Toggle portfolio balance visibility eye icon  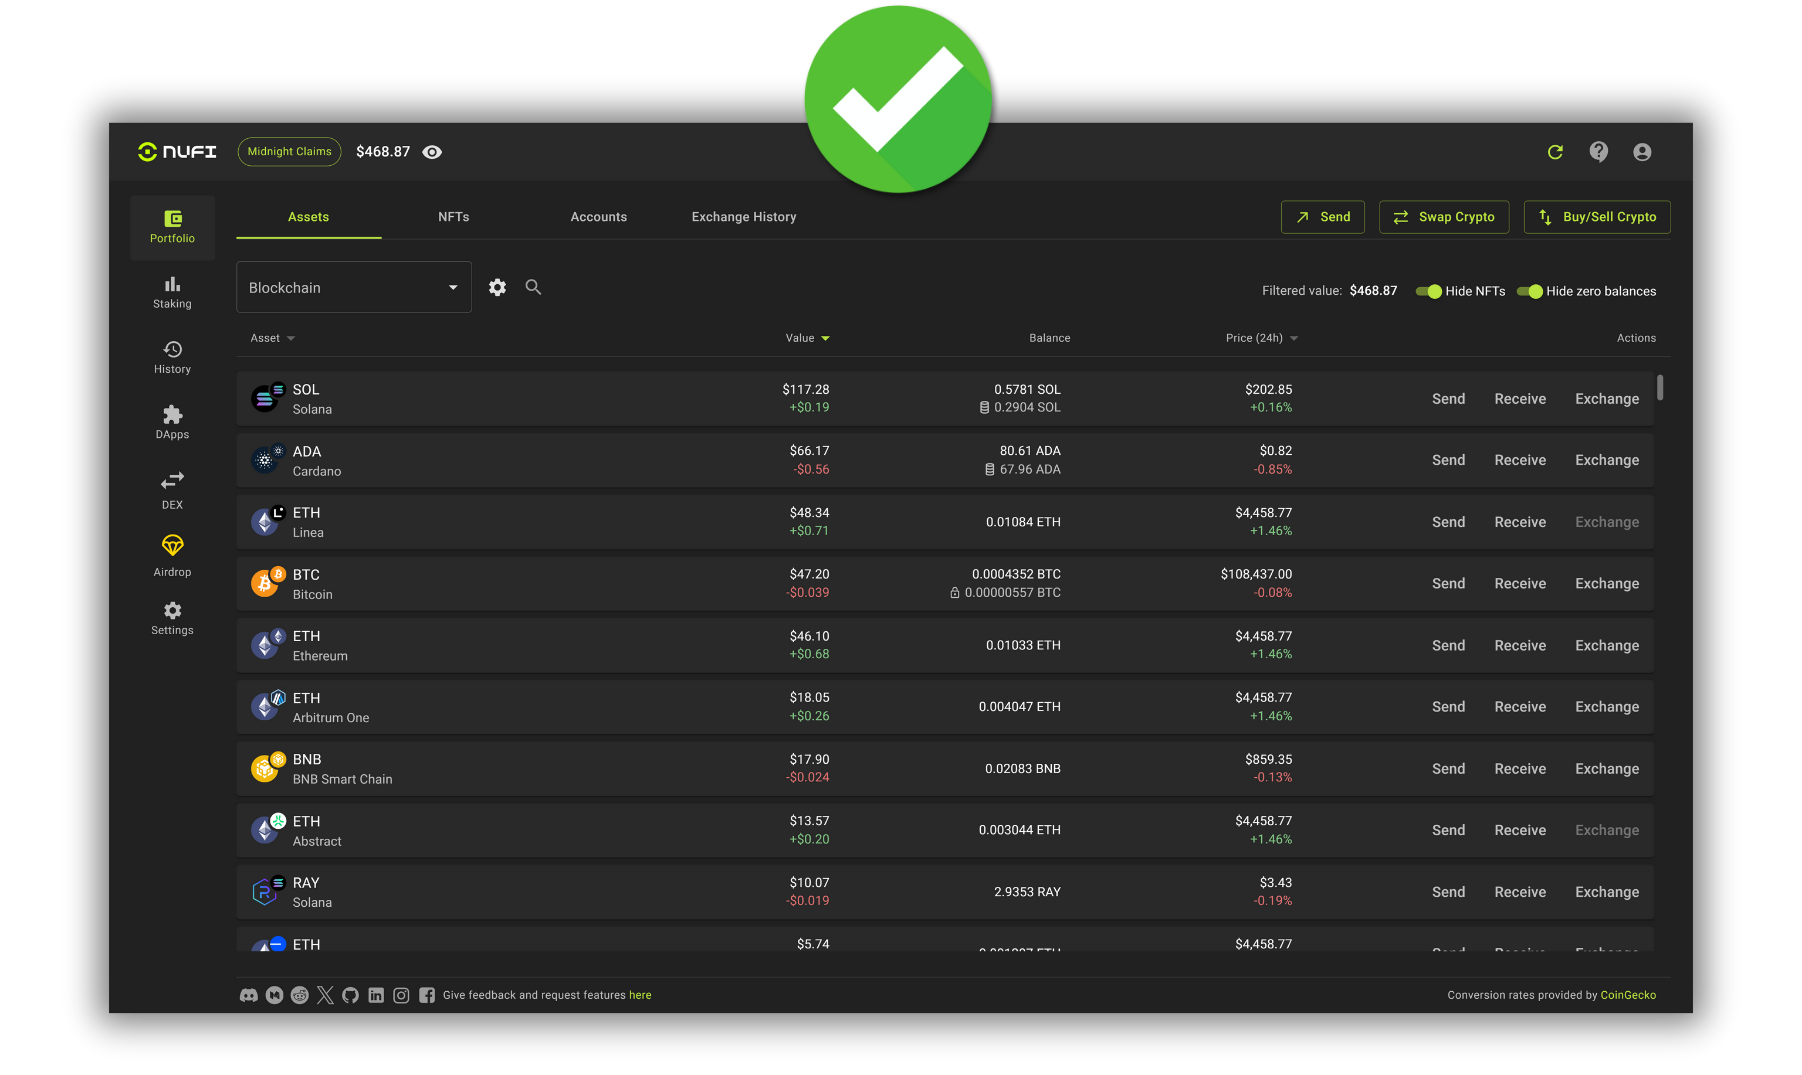click(x=432, y=152)
